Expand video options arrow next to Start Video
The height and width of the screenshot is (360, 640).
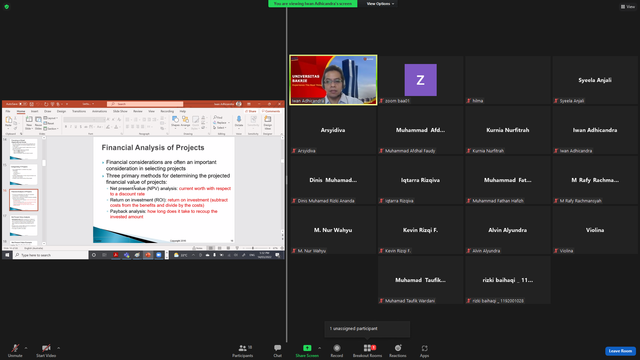pyautogui.click(x=59, y=348)
